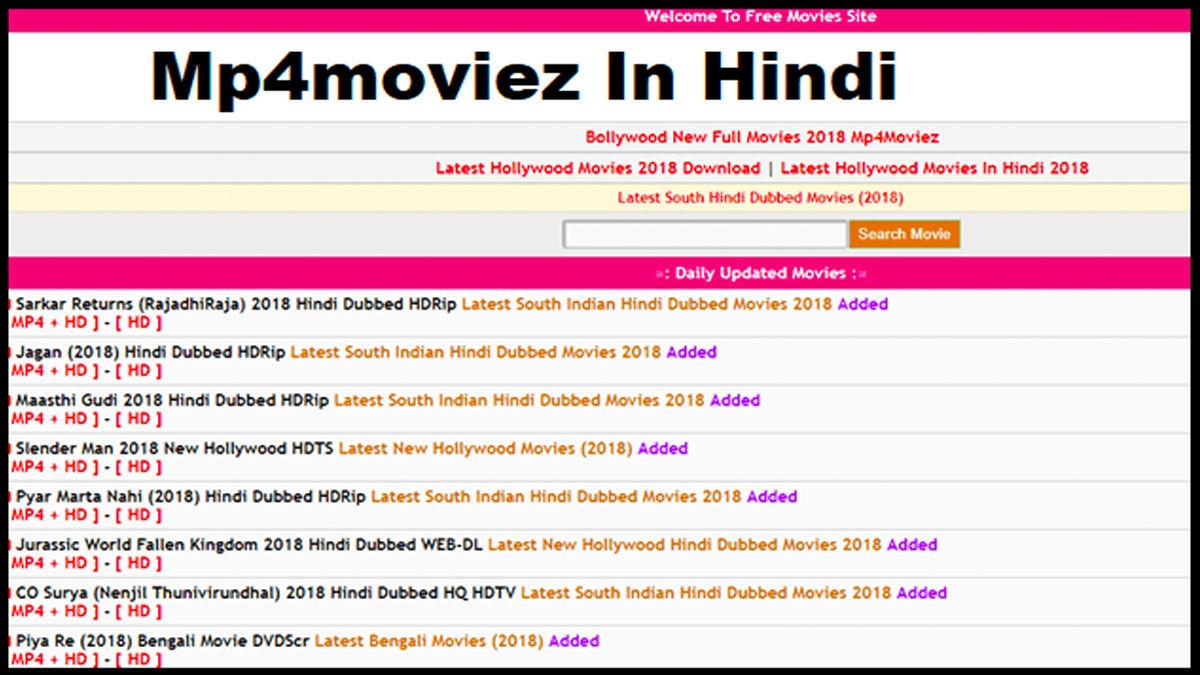This screenshot has width=1200, height=675.
Task: Click 'Added' label on CO Surya row
Action: (921, 593)
